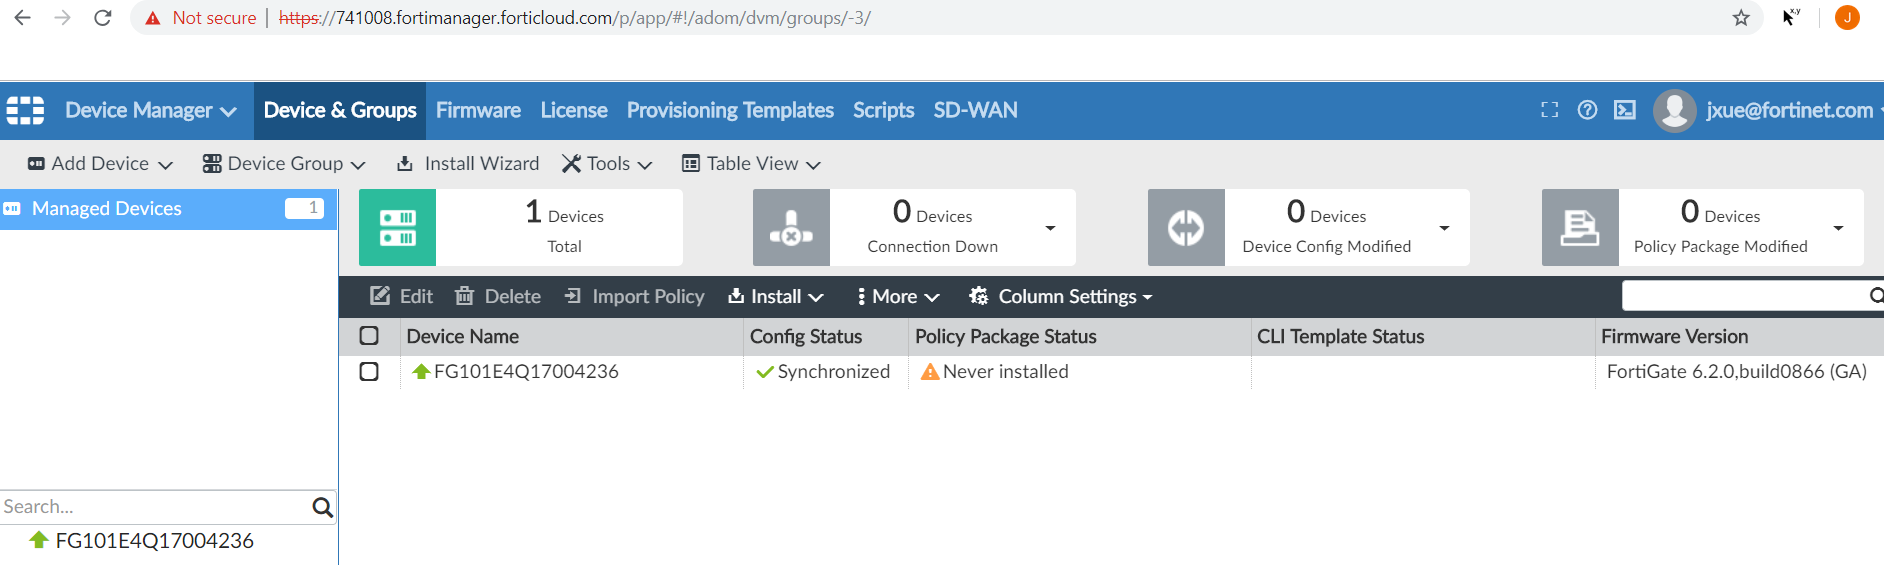Viewport: 1884px width, 565px height.
Task: Launch the Install Wizard
Action: (x=468, y=164)
